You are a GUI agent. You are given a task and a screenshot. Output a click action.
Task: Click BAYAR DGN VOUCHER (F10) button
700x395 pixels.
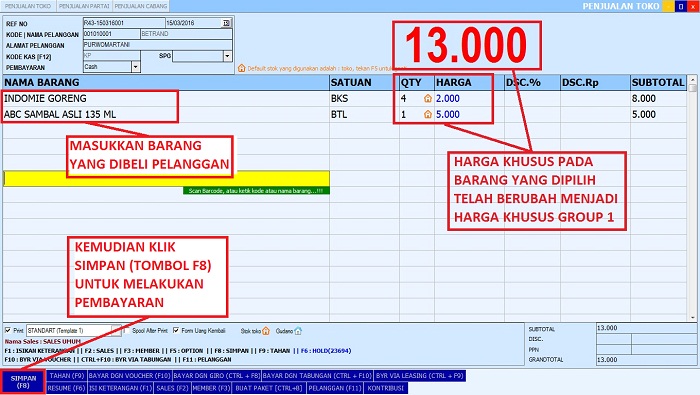click(x=129, y=376)
